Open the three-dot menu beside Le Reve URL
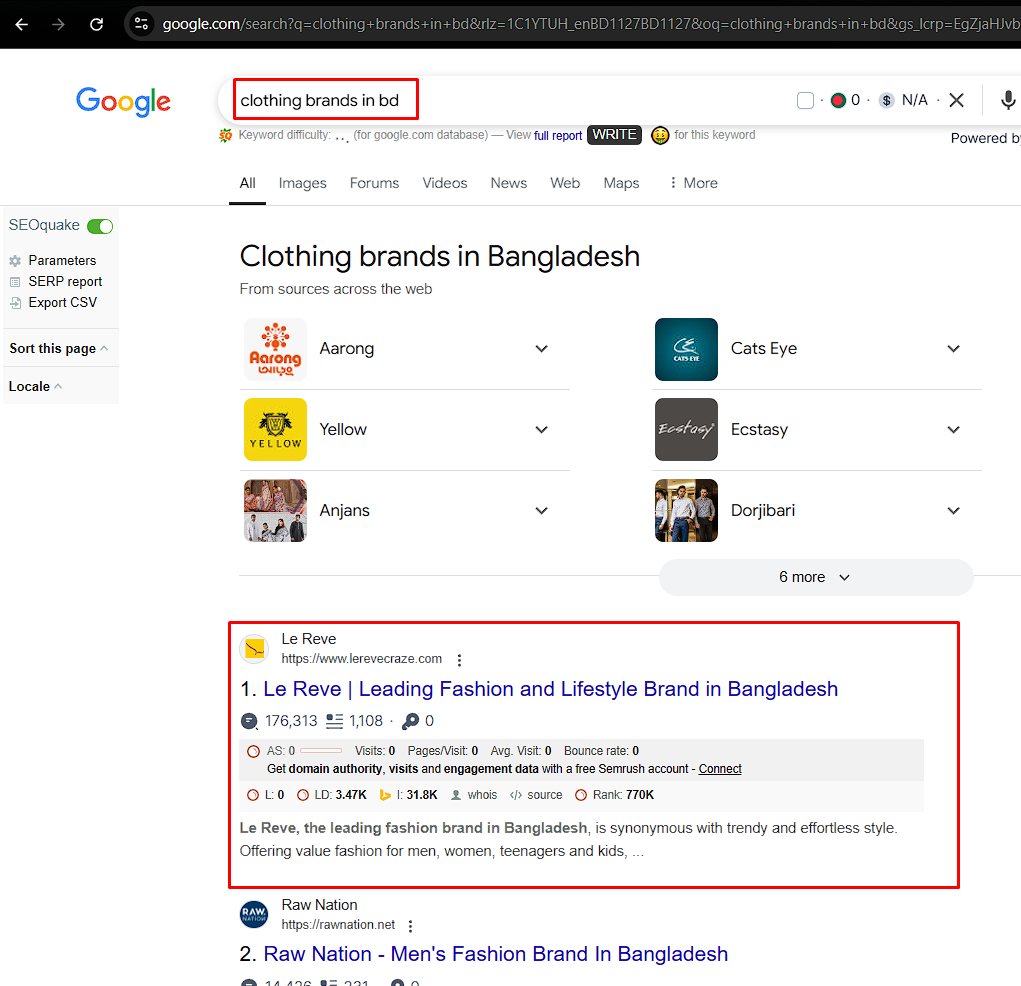 [459, 659]
